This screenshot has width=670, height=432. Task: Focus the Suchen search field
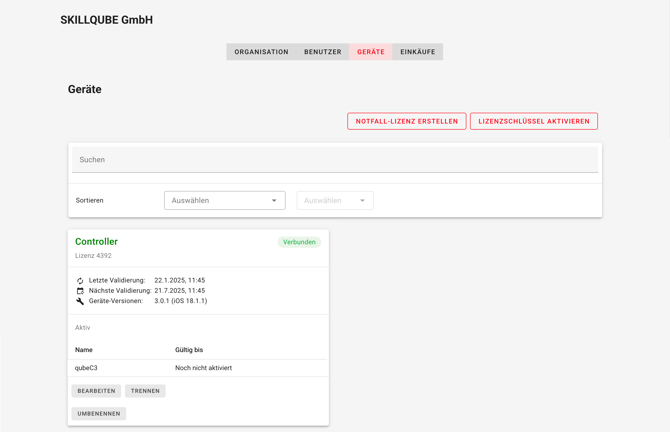pyautogui.click(x=335, y=160)
